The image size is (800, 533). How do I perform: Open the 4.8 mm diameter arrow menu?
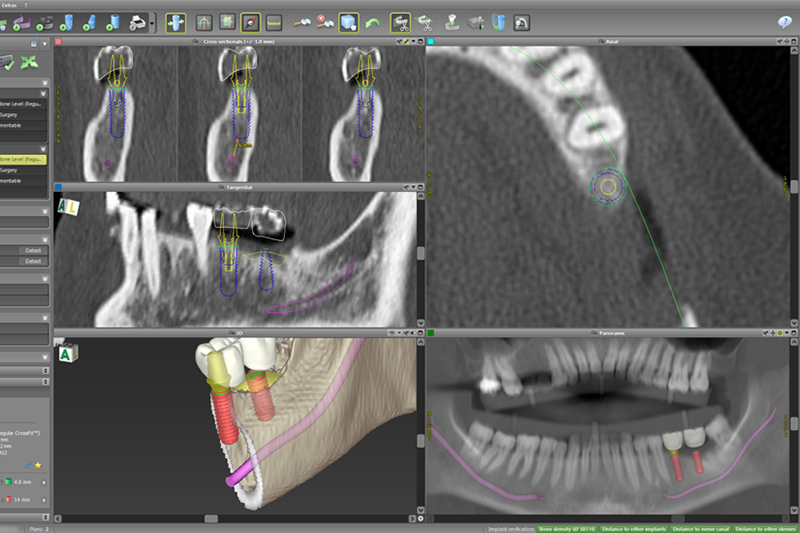tap(44, 483)
